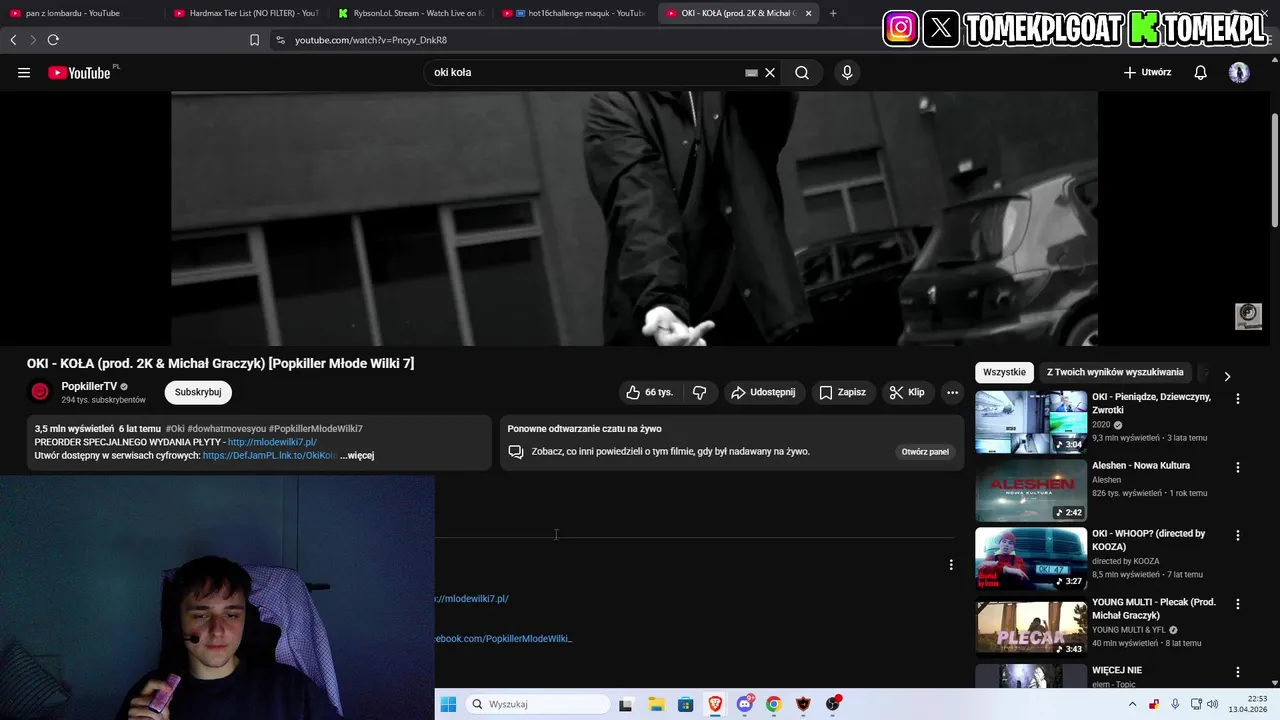The image size is (1280, 720).
Task: Click the video channel watermark icon
Action: 1248,316
